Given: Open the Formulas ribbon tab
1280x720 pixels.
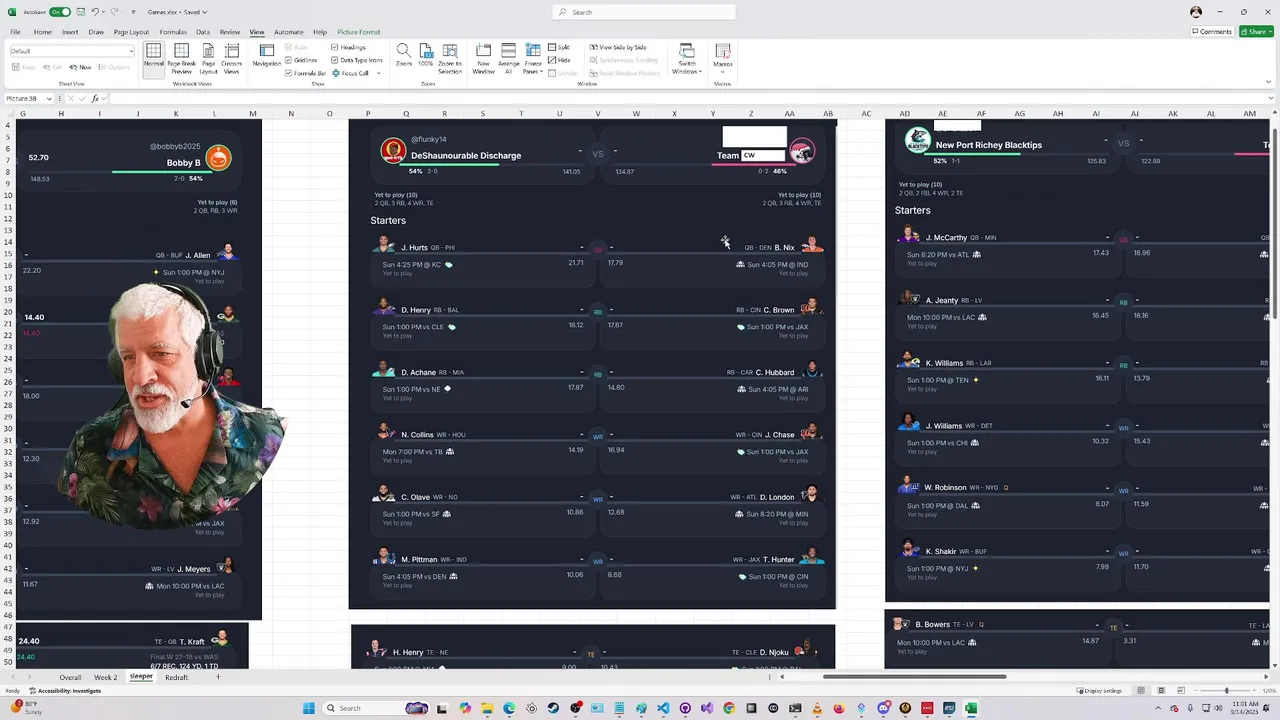Looking at the screenshot, I should coord(173,32).
